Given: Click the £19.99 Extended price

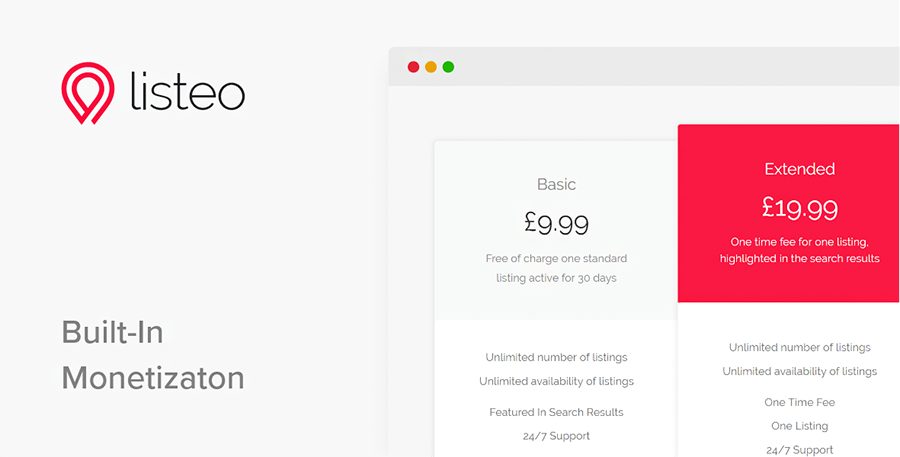Looking at the screenshot, I should tap(799, 207).
